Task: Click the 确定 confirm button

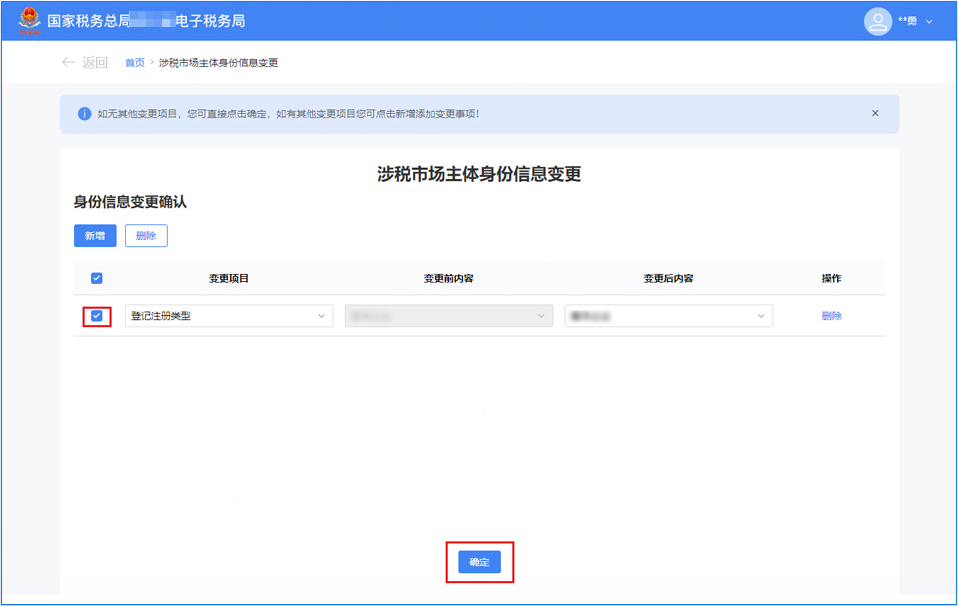Action: [479, 562]
